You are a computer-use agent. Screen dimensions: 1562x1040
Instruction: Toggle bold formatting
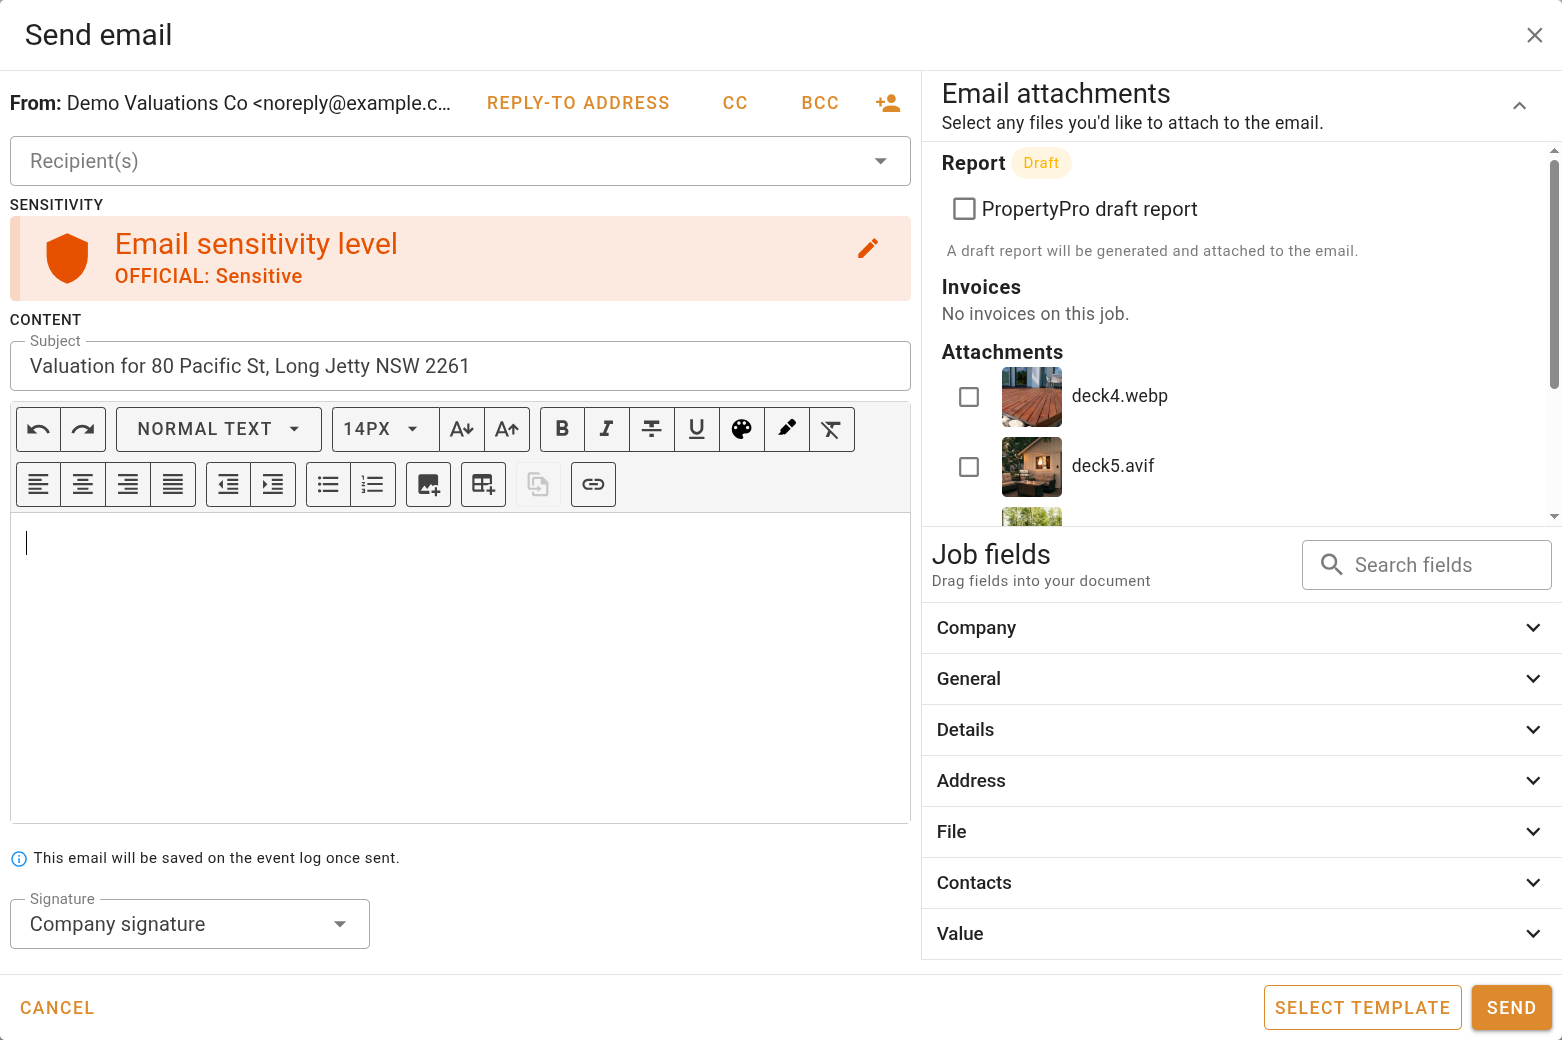click(x=562, y=429)
